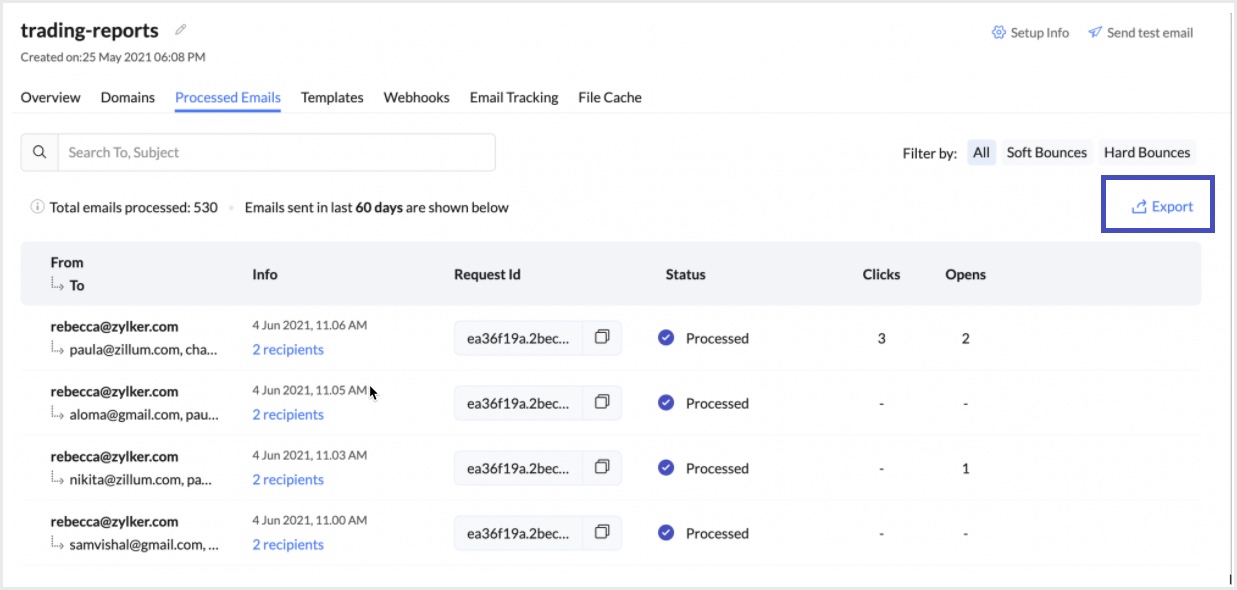1237x590 pixels.
Task: Click the search magnifier icon
Action: [x=39, y=151]
